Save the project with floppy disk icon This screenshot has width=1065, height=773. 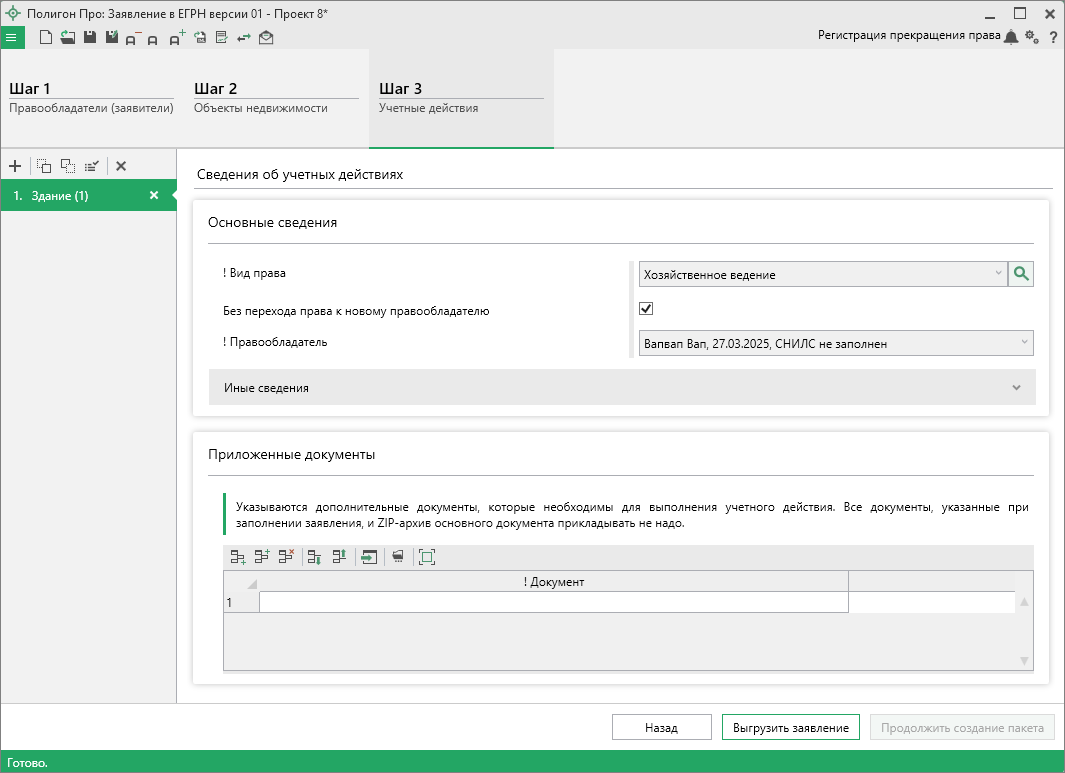(x=90, y=37)
